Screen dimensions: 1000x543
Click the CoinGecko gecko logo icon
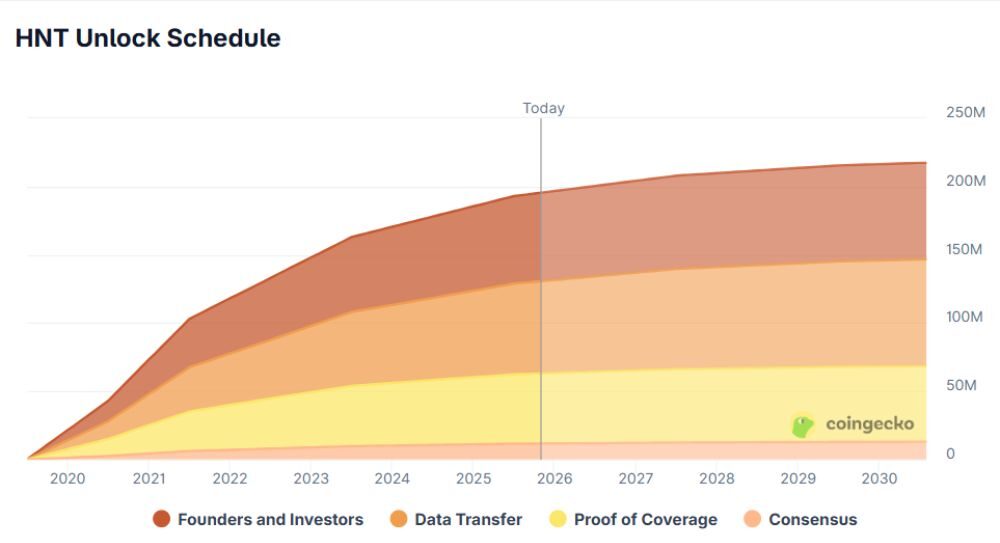pyautogui.click(x=803, y=426)
